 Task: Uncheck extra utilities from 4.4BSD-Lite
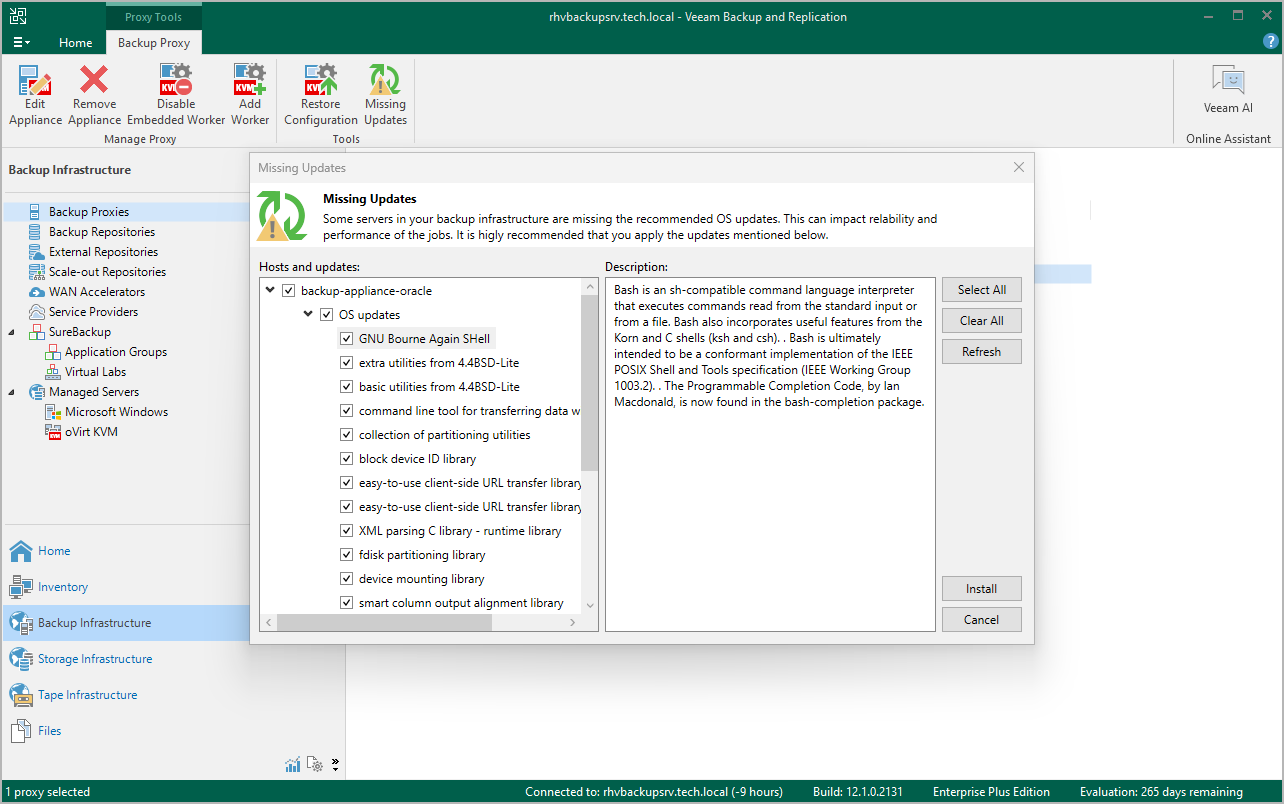[347, 363]
